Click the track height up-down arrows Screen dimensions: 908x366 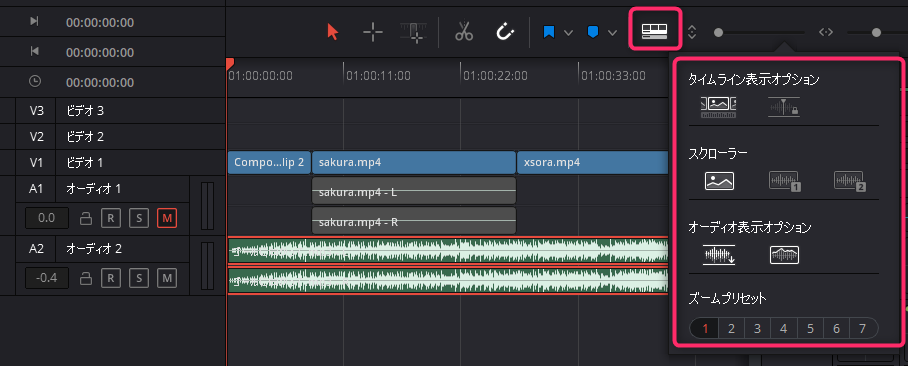[x=691, y=32]
